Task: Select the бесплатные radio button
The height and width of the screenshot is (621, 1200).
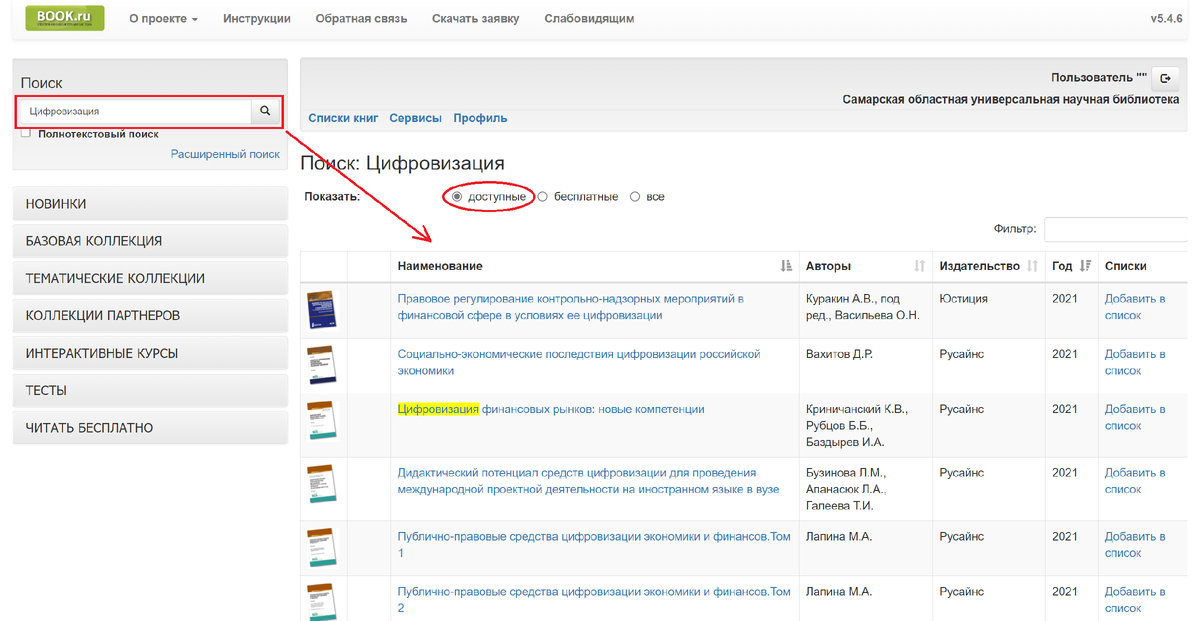Action: (543, 197)
